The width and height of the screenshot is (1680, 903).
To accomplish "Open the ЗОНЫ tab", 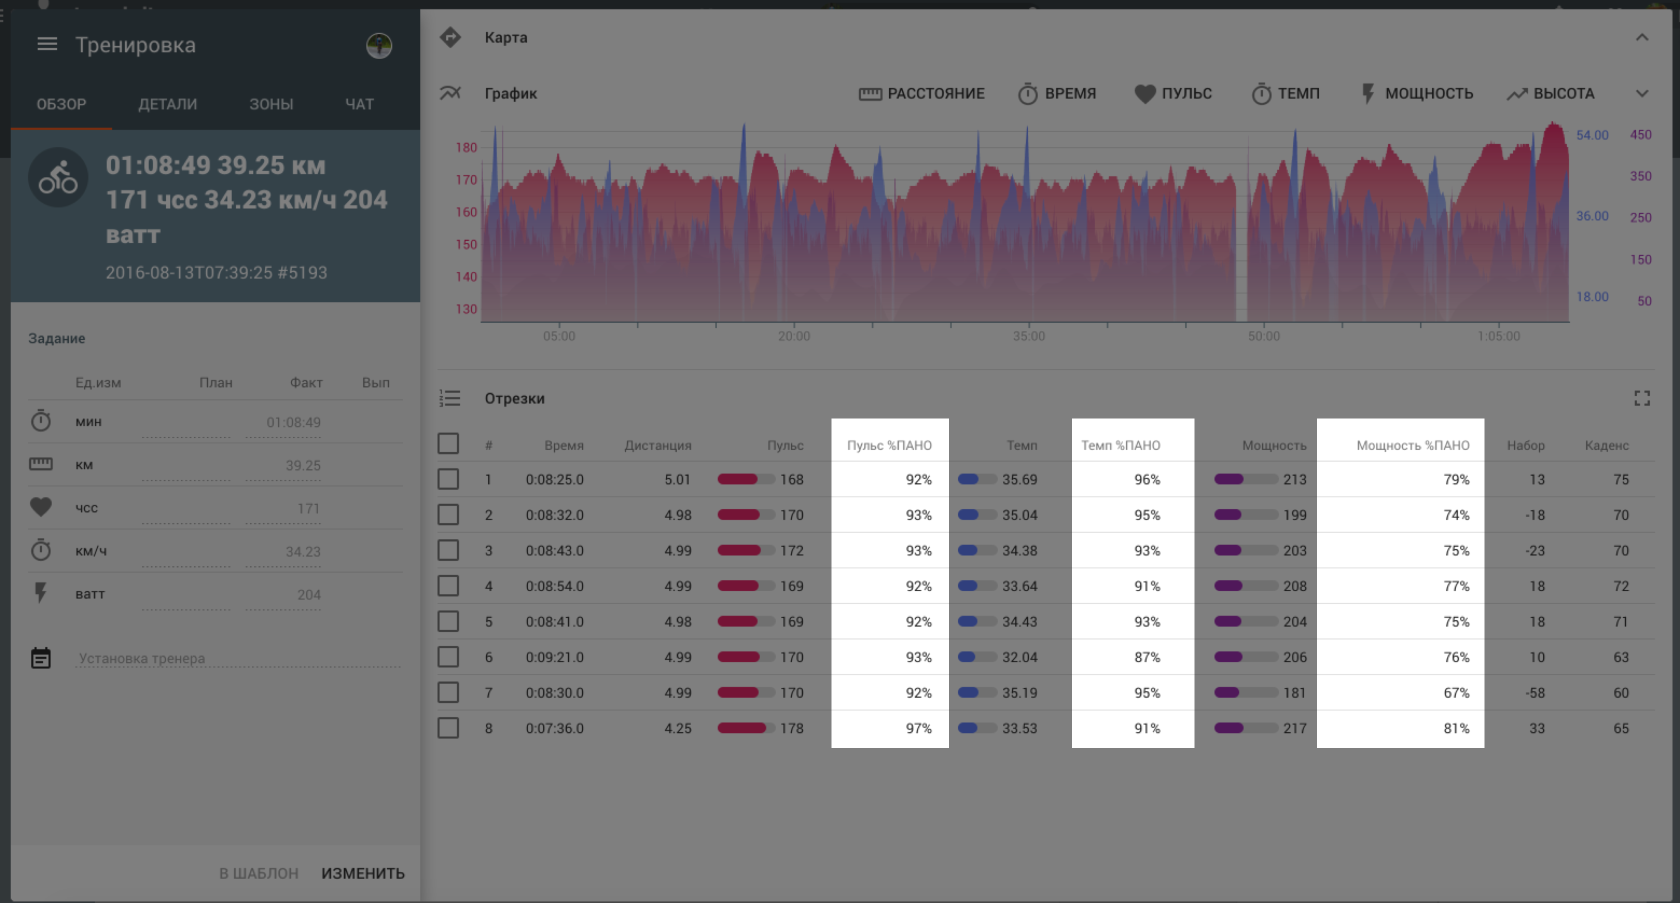I will (271, 104).
